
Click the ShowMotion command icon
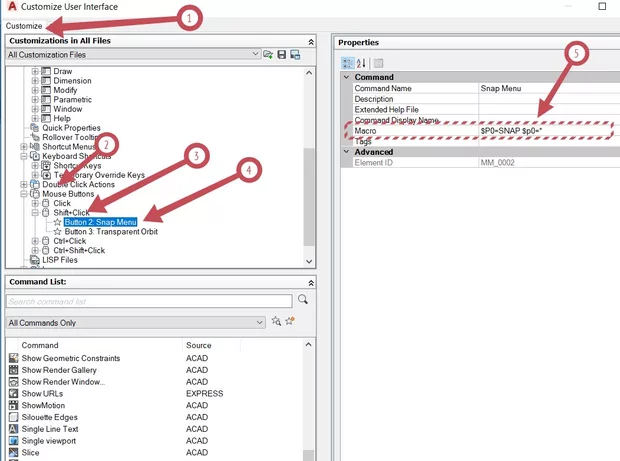click(14, 406)
